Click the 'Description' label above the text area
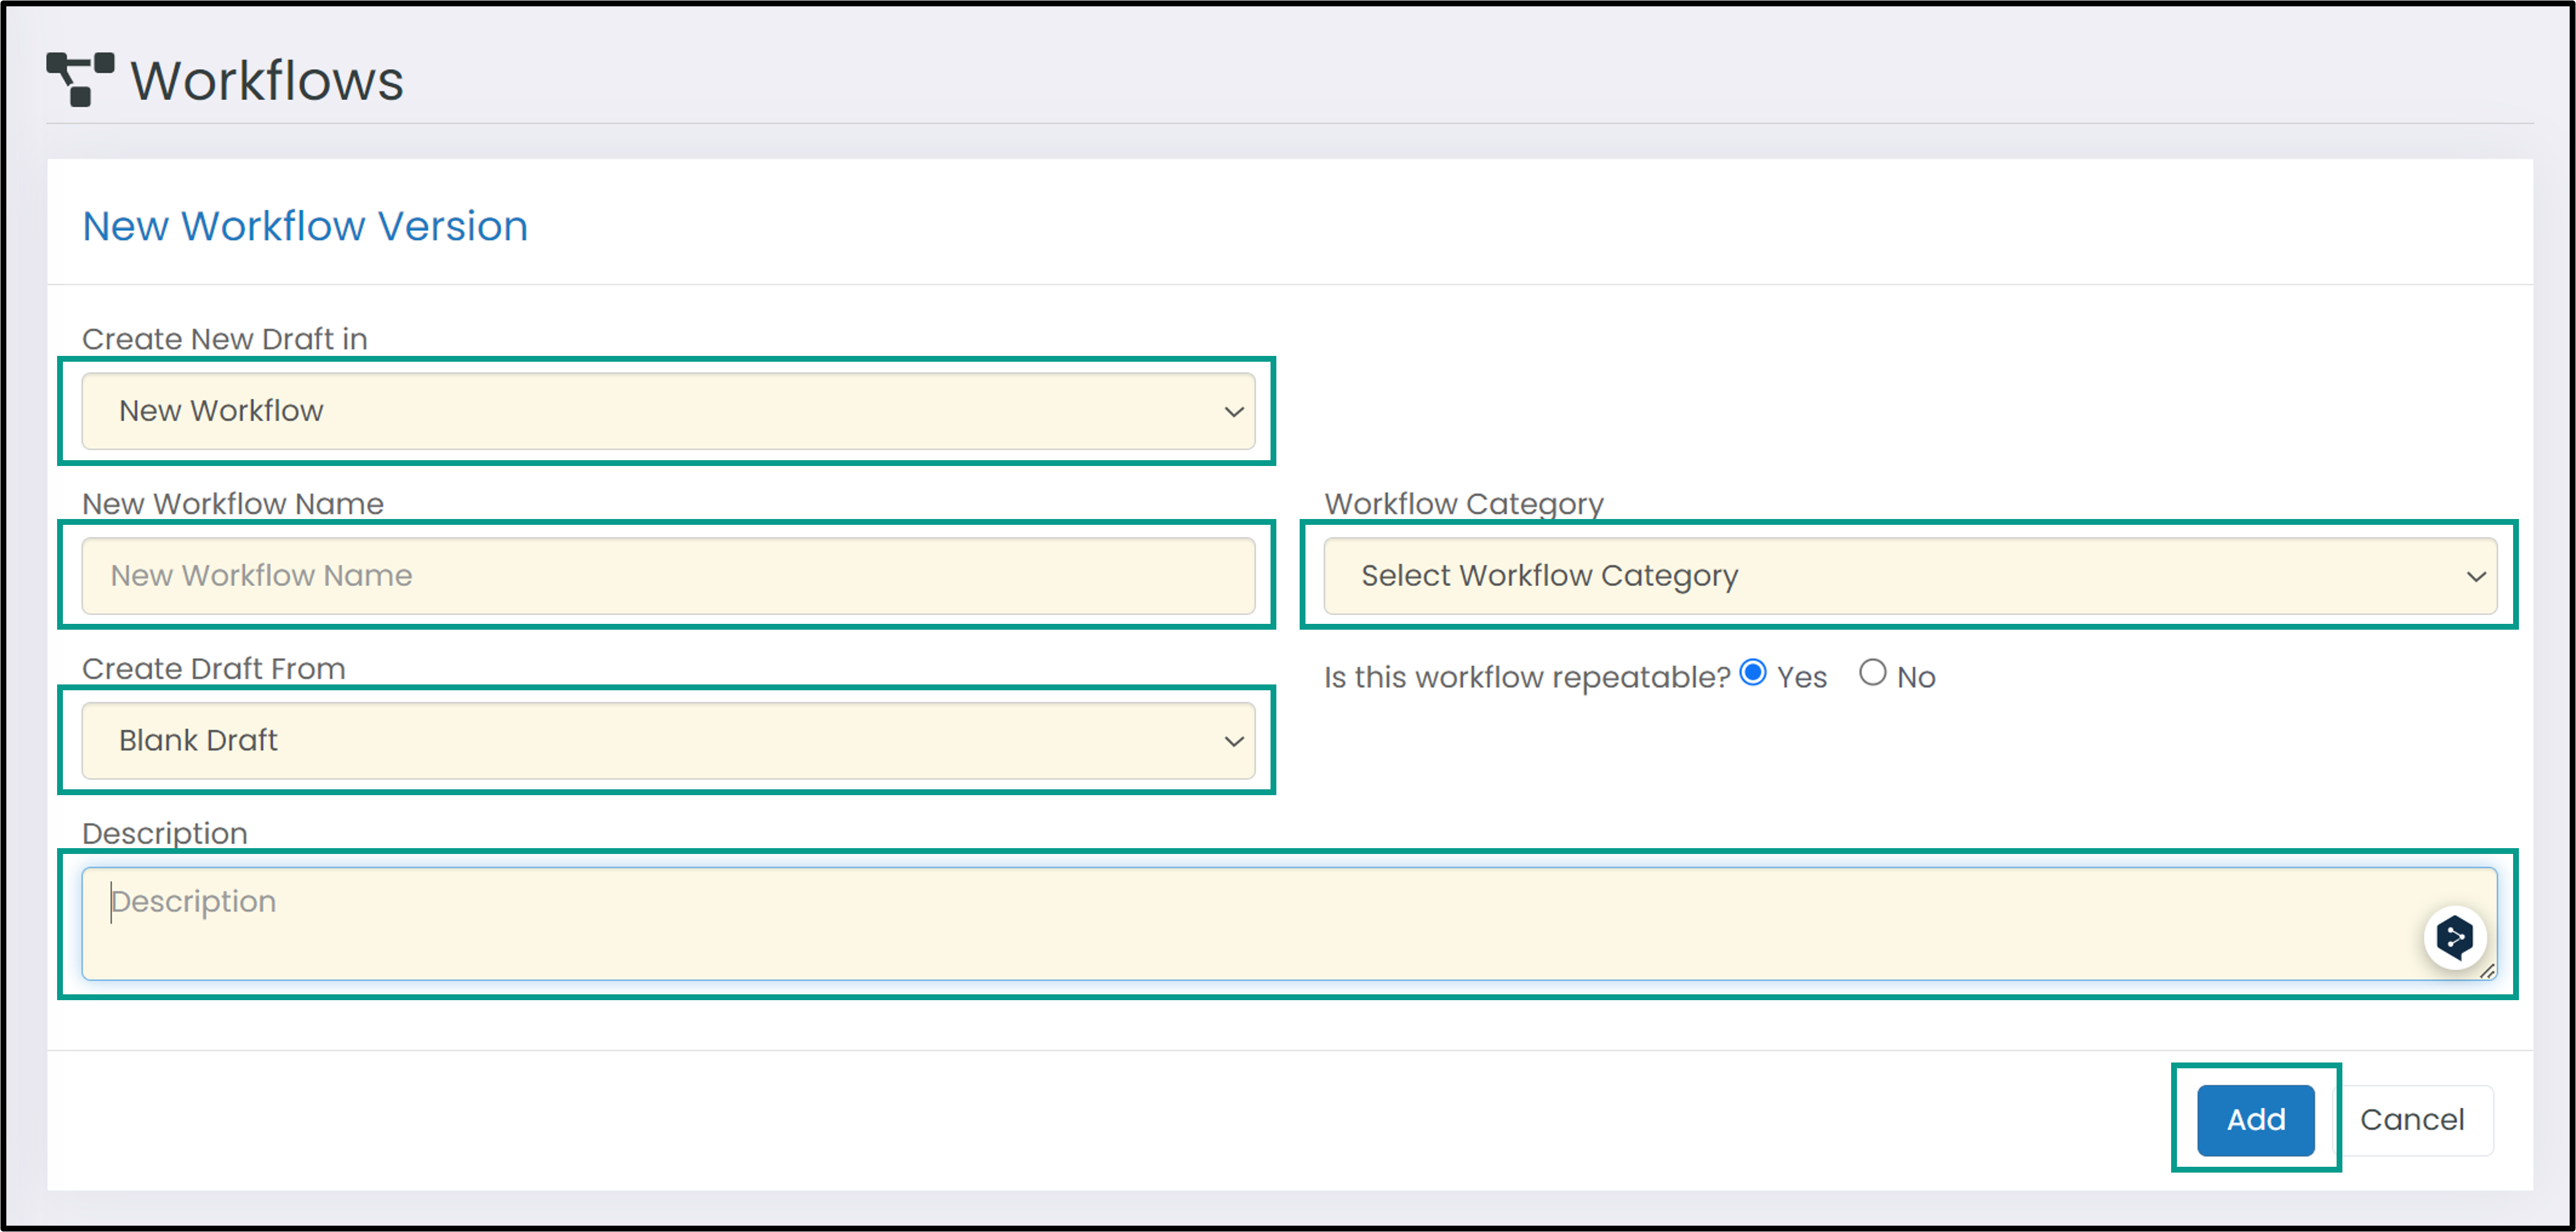This screenshot has height=1232, width=2576. tap(165, 834)
